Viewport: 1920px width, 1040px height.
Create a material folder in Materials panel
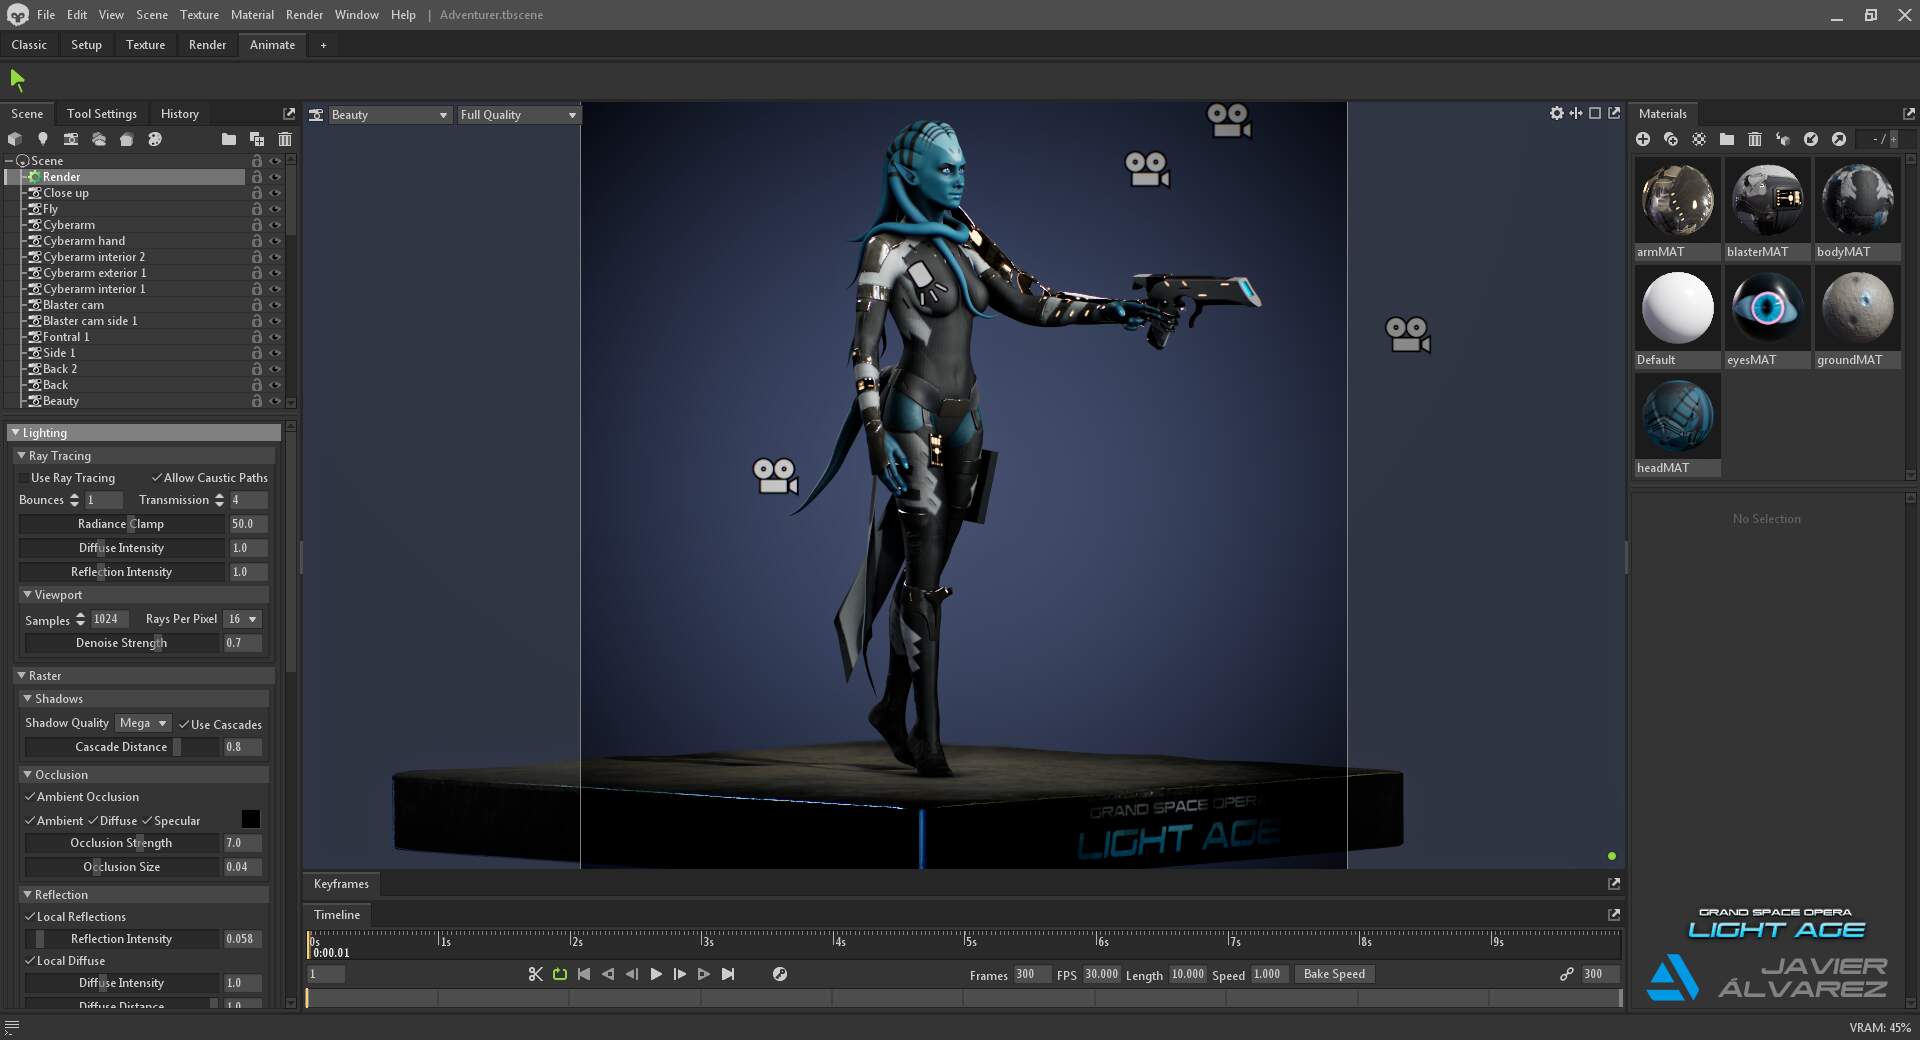click(1727, 139)
